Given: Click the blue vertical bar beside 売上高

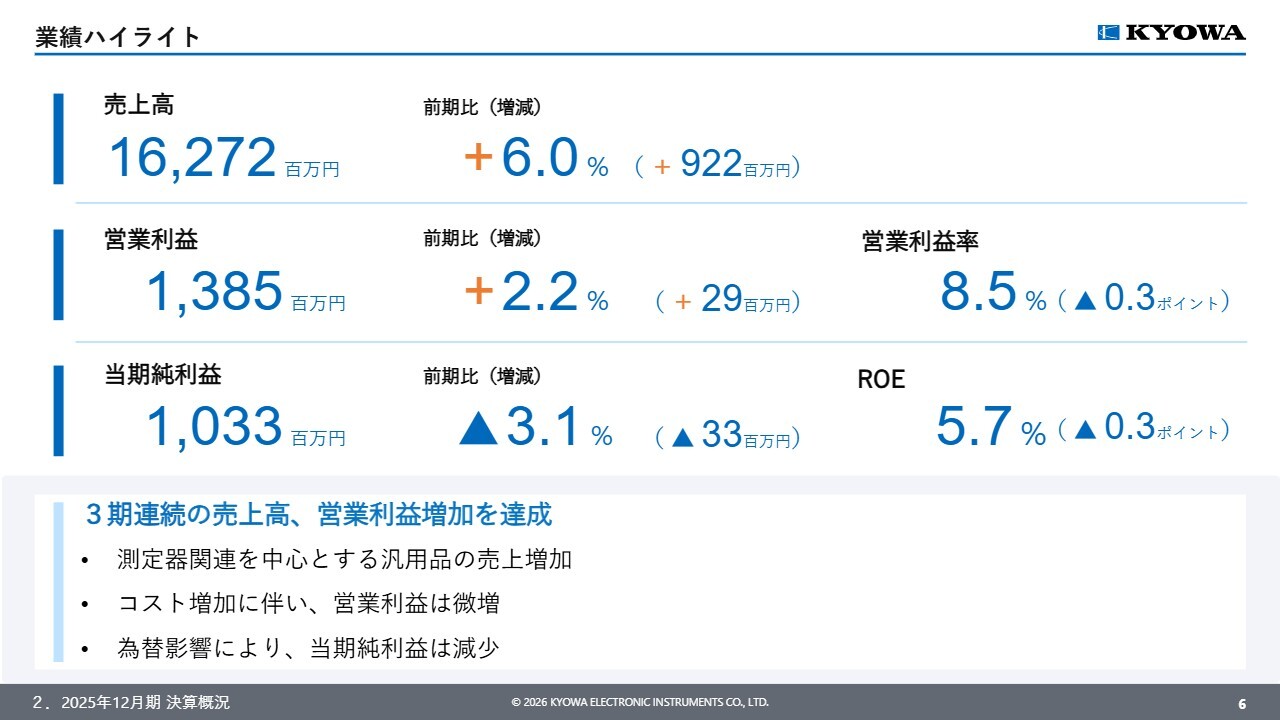Looking at the screenshot, I should 58,139.
